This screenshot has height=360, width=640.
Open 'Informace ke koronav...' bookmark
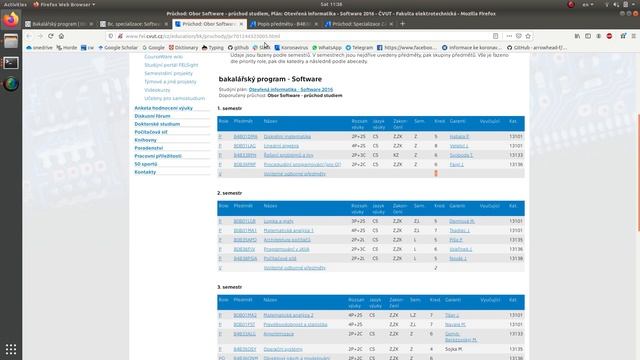472,47
